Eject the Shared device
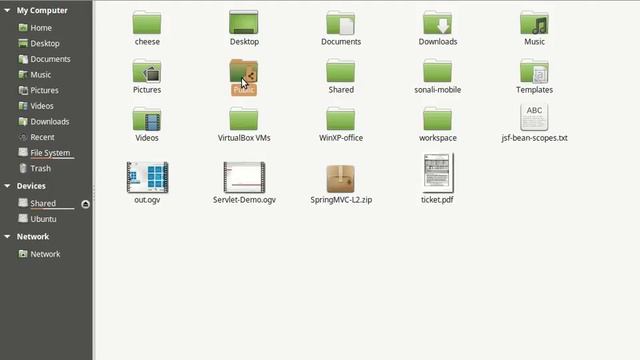 pos(85,204)
